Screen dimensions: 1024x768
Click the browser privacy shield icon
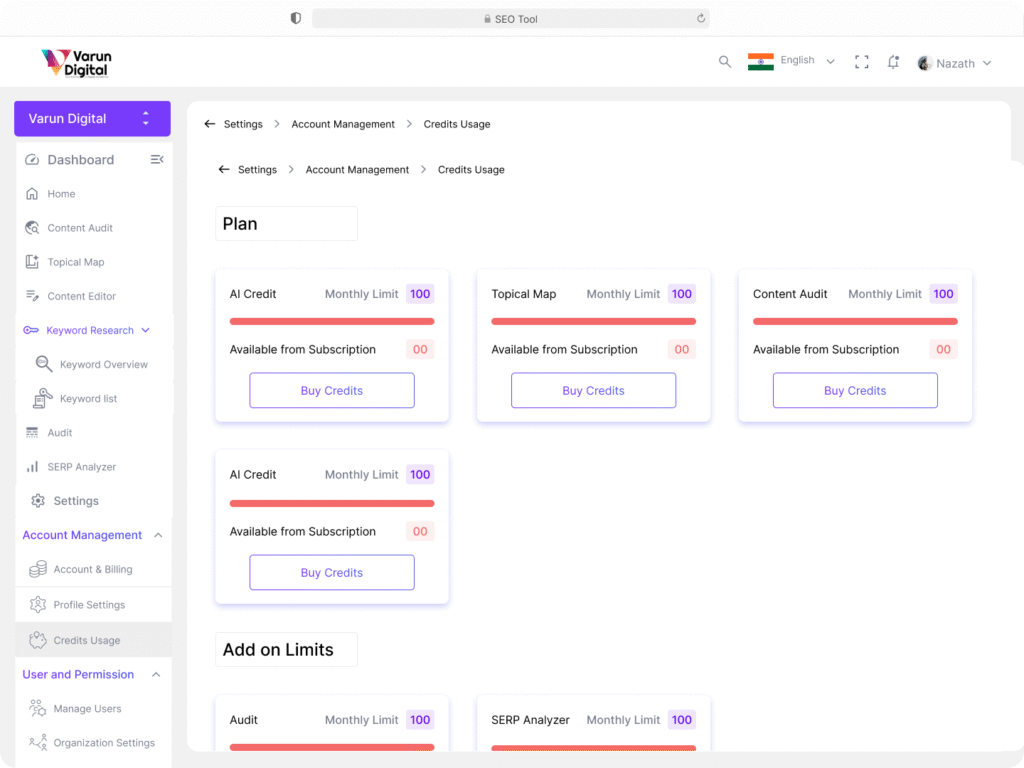pyautogui.click(x=296, y=18)
